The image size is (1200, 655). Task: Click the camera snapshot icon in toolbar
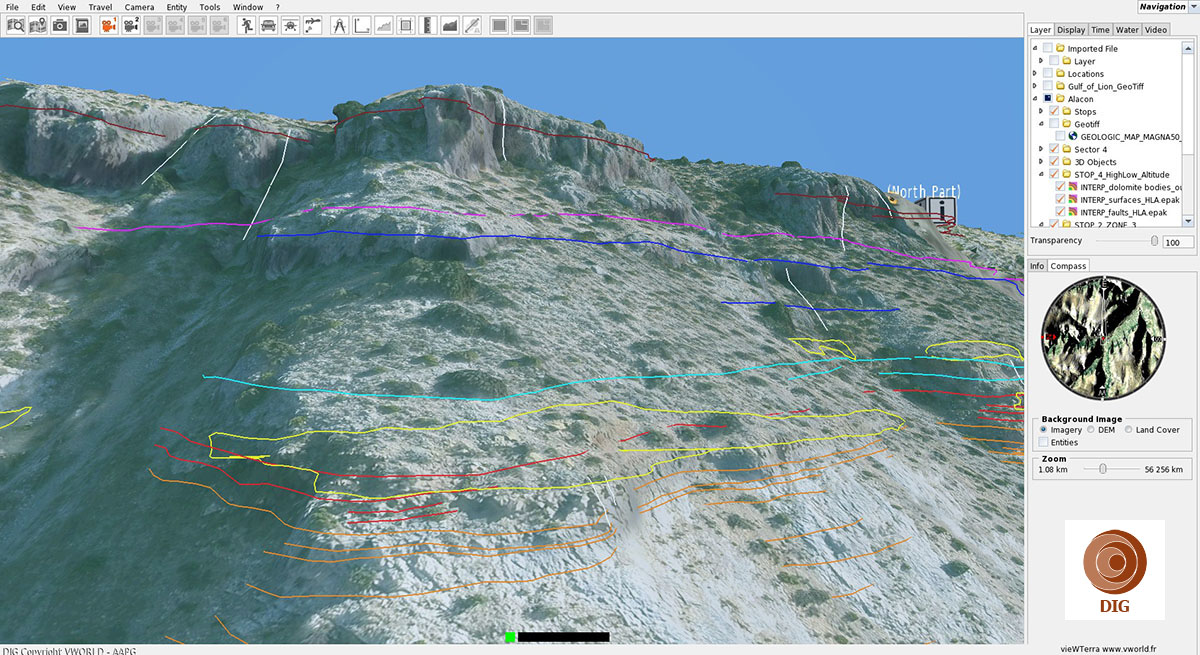[60, 25]
